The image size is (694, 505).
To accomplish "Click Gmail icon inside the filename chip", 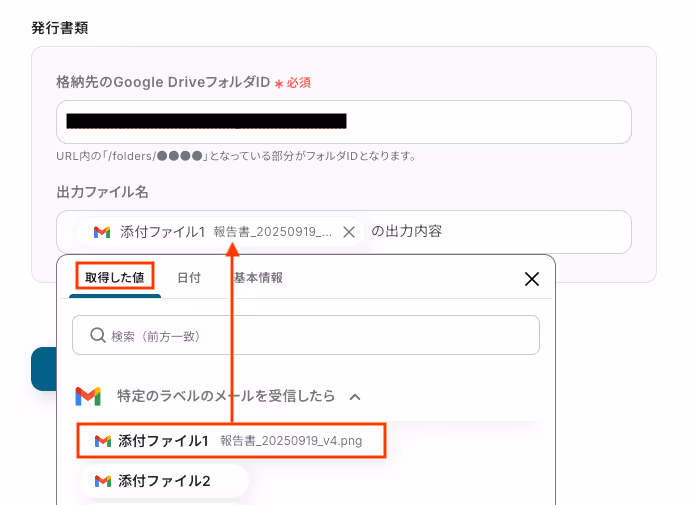I will 102,232.
